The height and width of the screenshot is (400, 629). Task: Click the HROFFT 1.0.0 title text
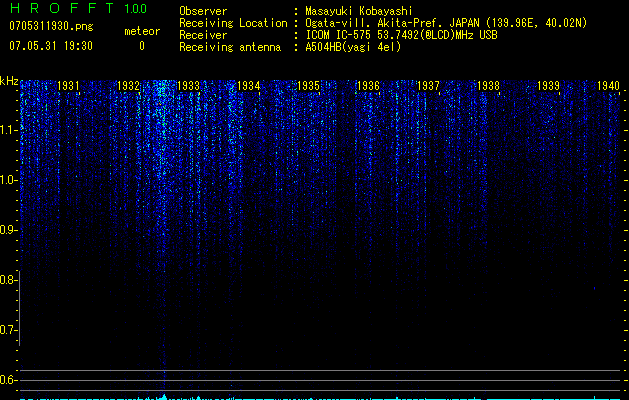click(78, 8)
